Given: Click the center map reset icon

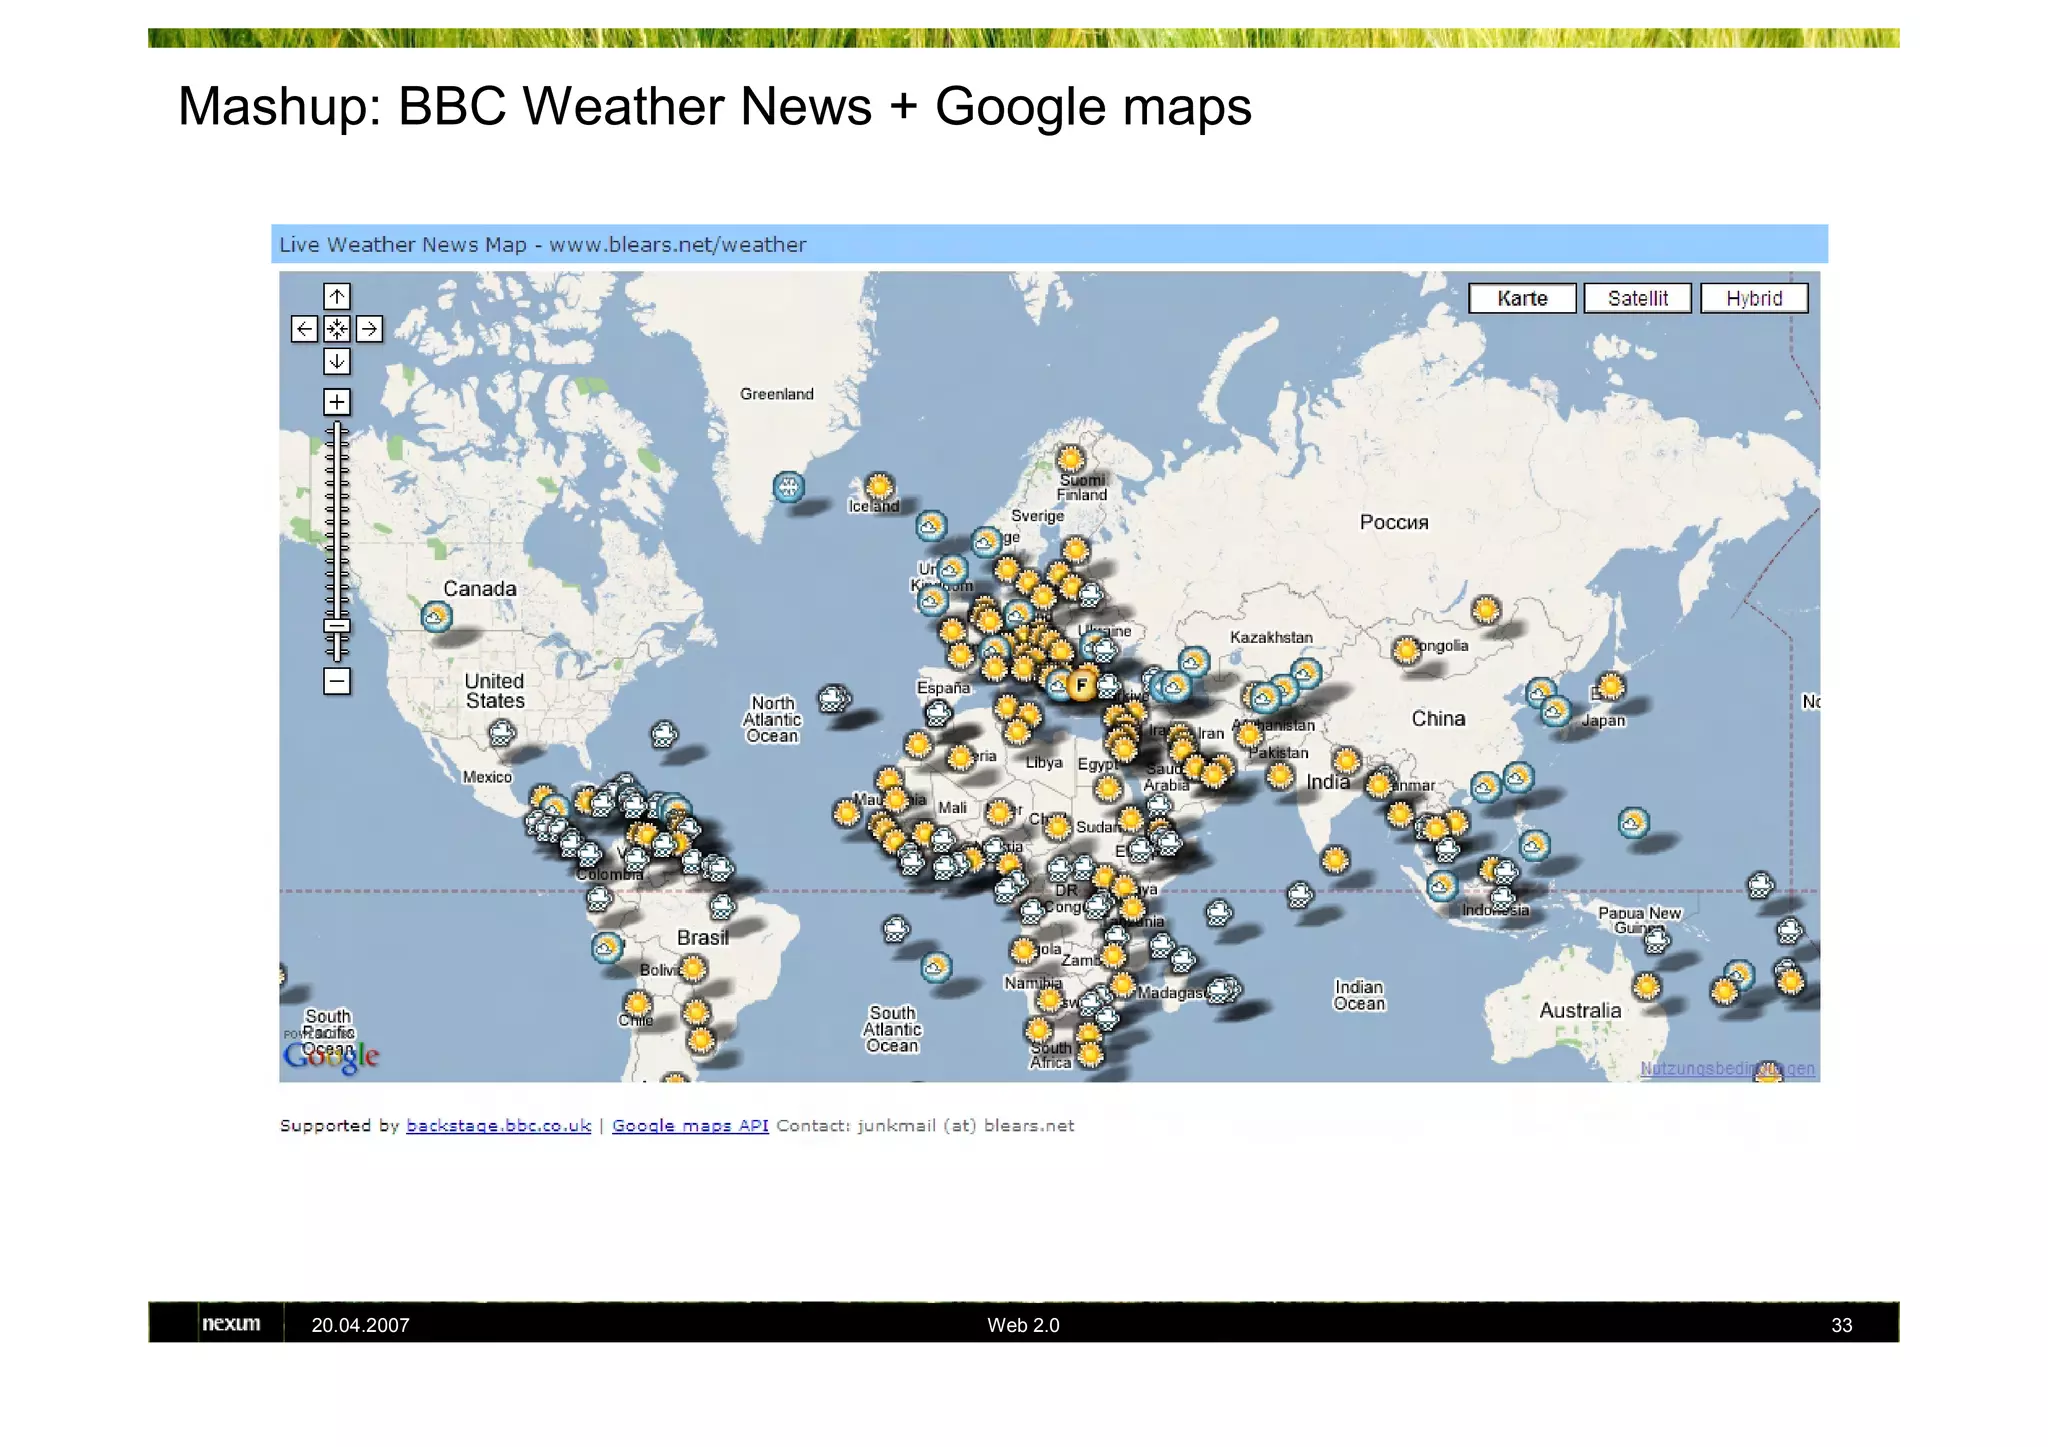Looking at the screenshot, I should [x=337, y=329].
